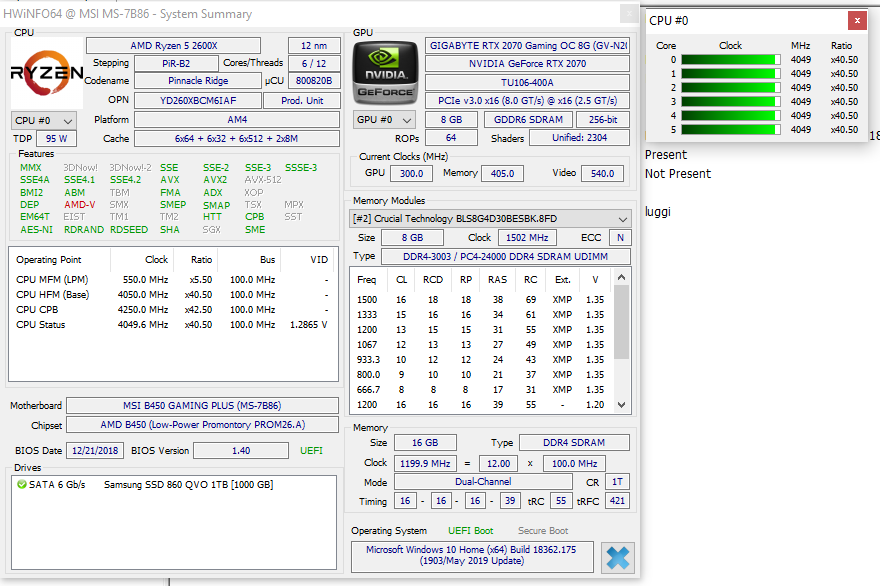Click the Pinnacle Ridge codename field
Viewport: 880px width, 586px height.
[198, 81]
